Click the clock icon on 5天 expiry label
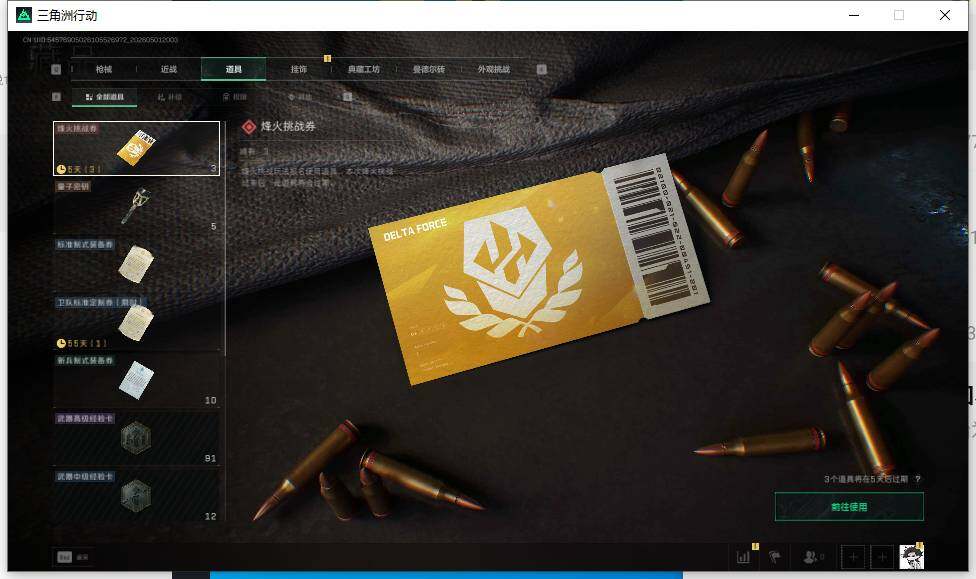Viewport: 976px width, 579px height. coord(61,169)
